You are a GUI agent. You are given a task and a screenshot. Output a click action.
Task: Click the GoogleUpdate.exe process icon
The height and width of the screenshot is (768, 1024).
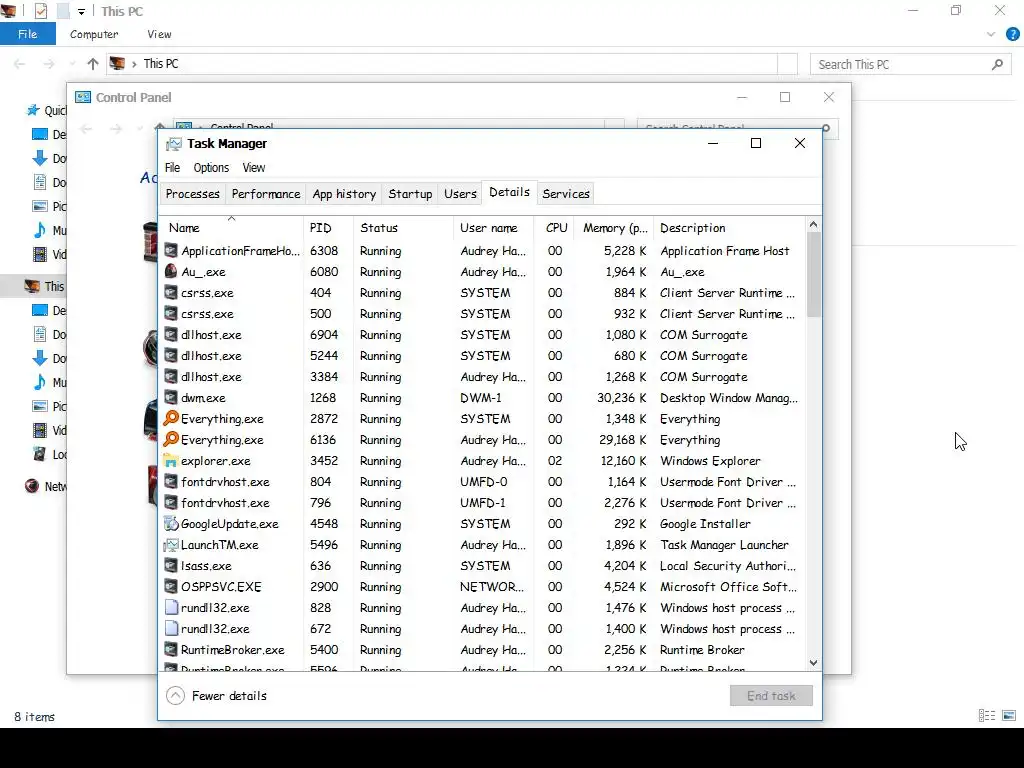[170, 523]
